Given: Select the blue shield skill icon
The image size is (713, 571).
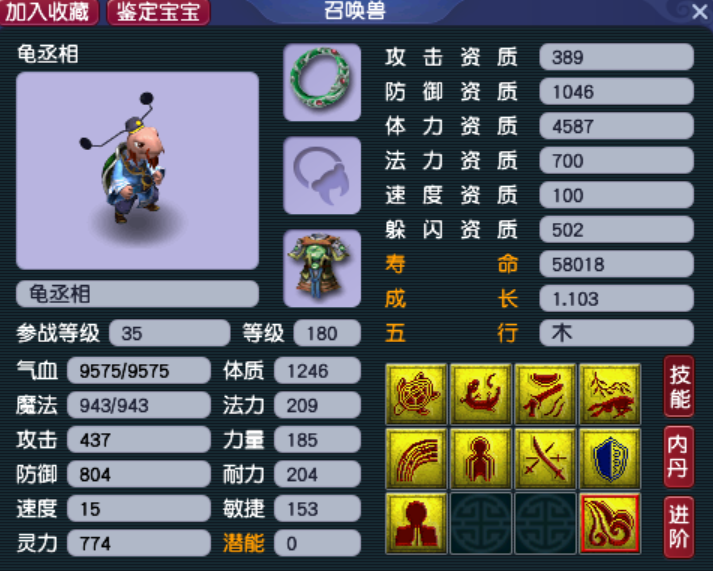Looking at the screenshot, I should (610, 459).
